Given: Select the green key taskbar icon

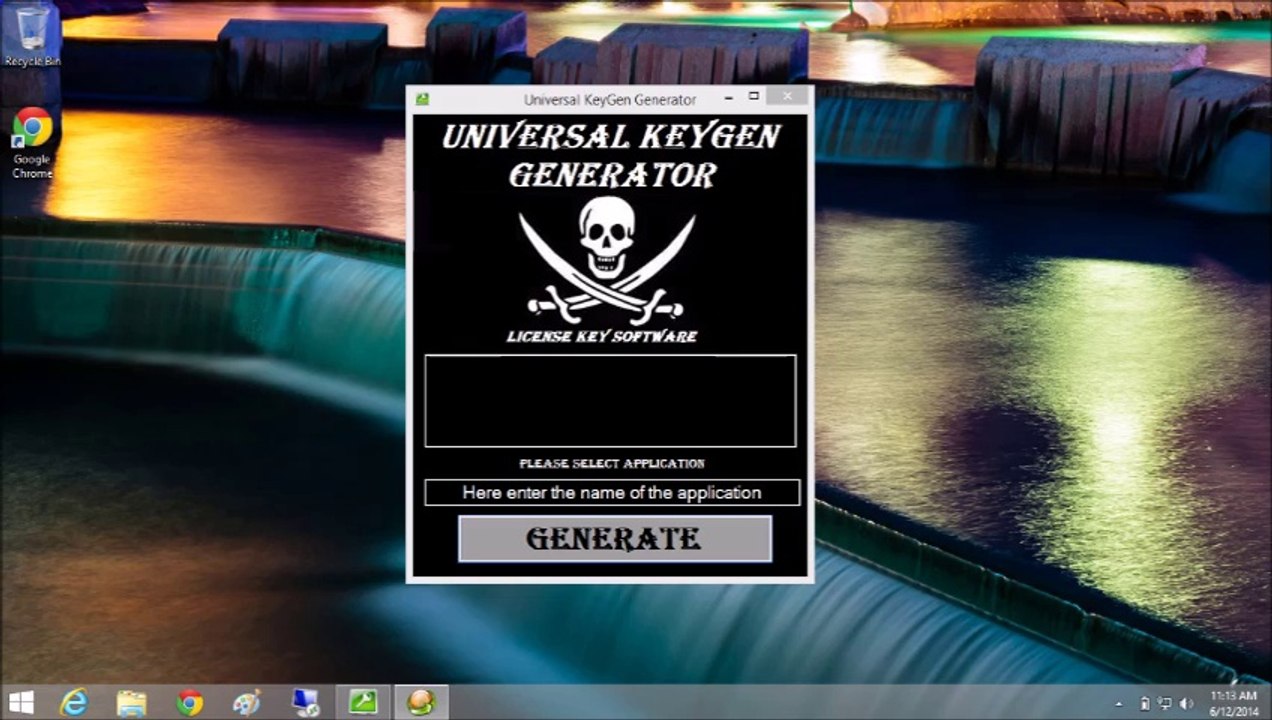Looking at the screenshot, I should point(362,702).
